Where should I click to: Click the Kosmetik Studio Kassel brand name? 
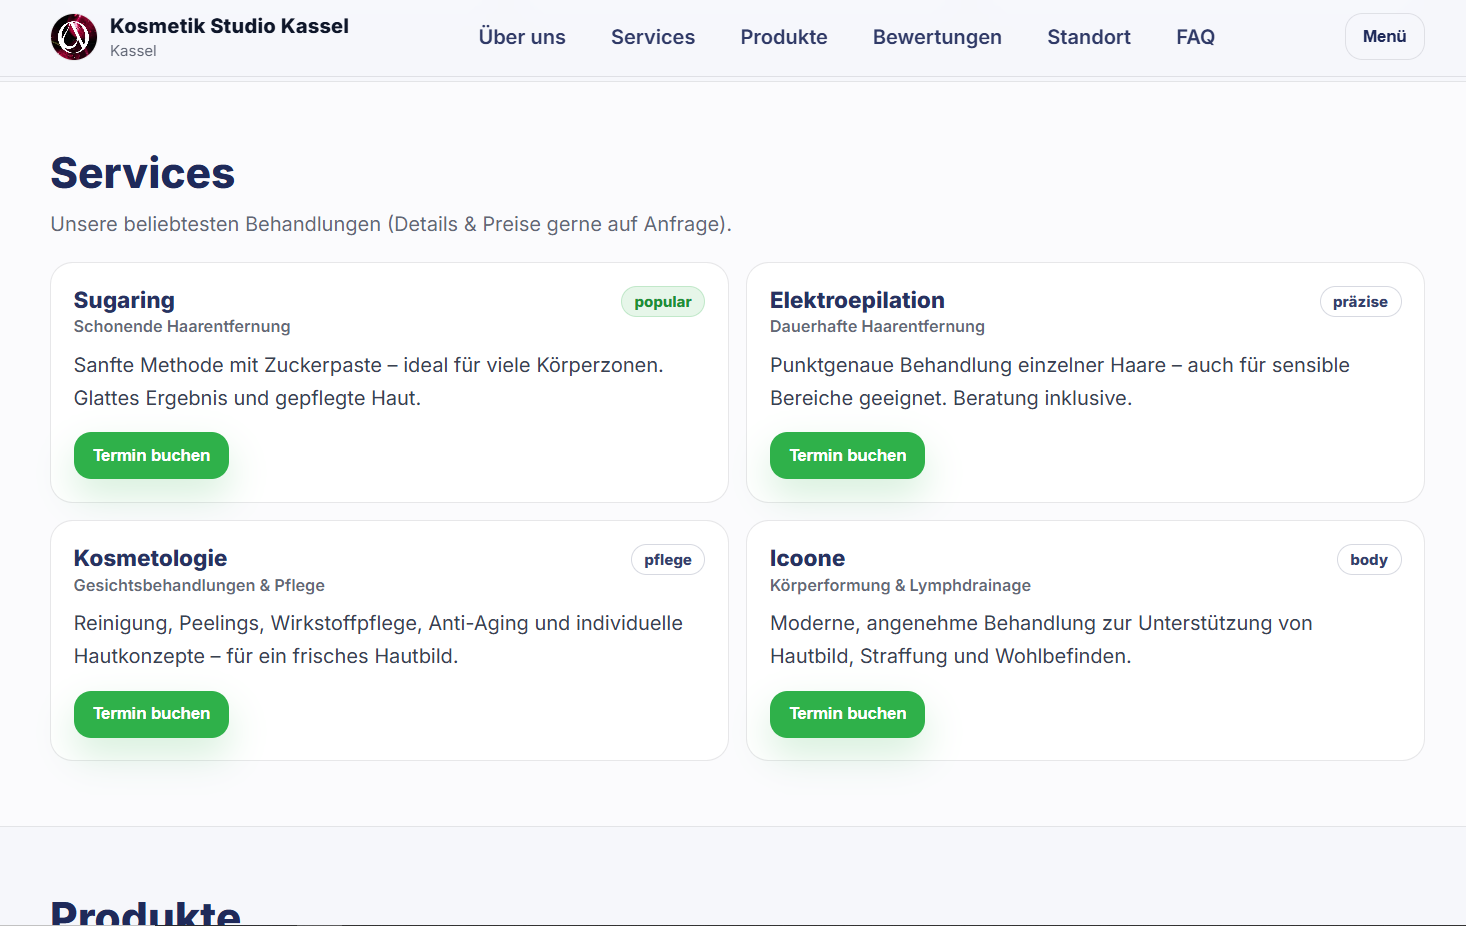point(229,26)
